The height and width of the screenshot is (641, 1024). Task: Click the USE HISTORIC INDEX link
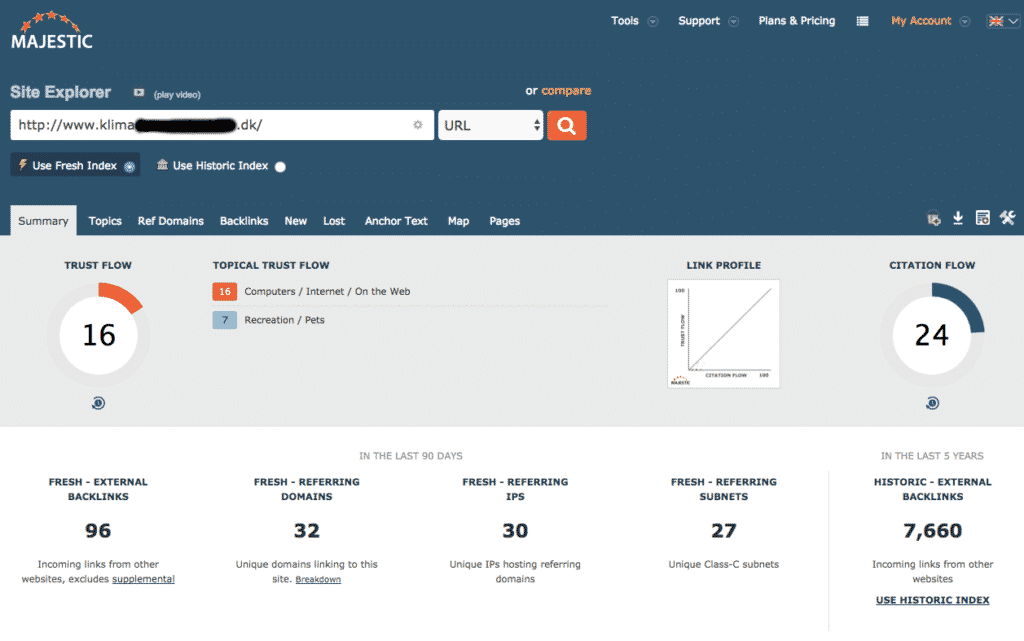pos(933,600)
